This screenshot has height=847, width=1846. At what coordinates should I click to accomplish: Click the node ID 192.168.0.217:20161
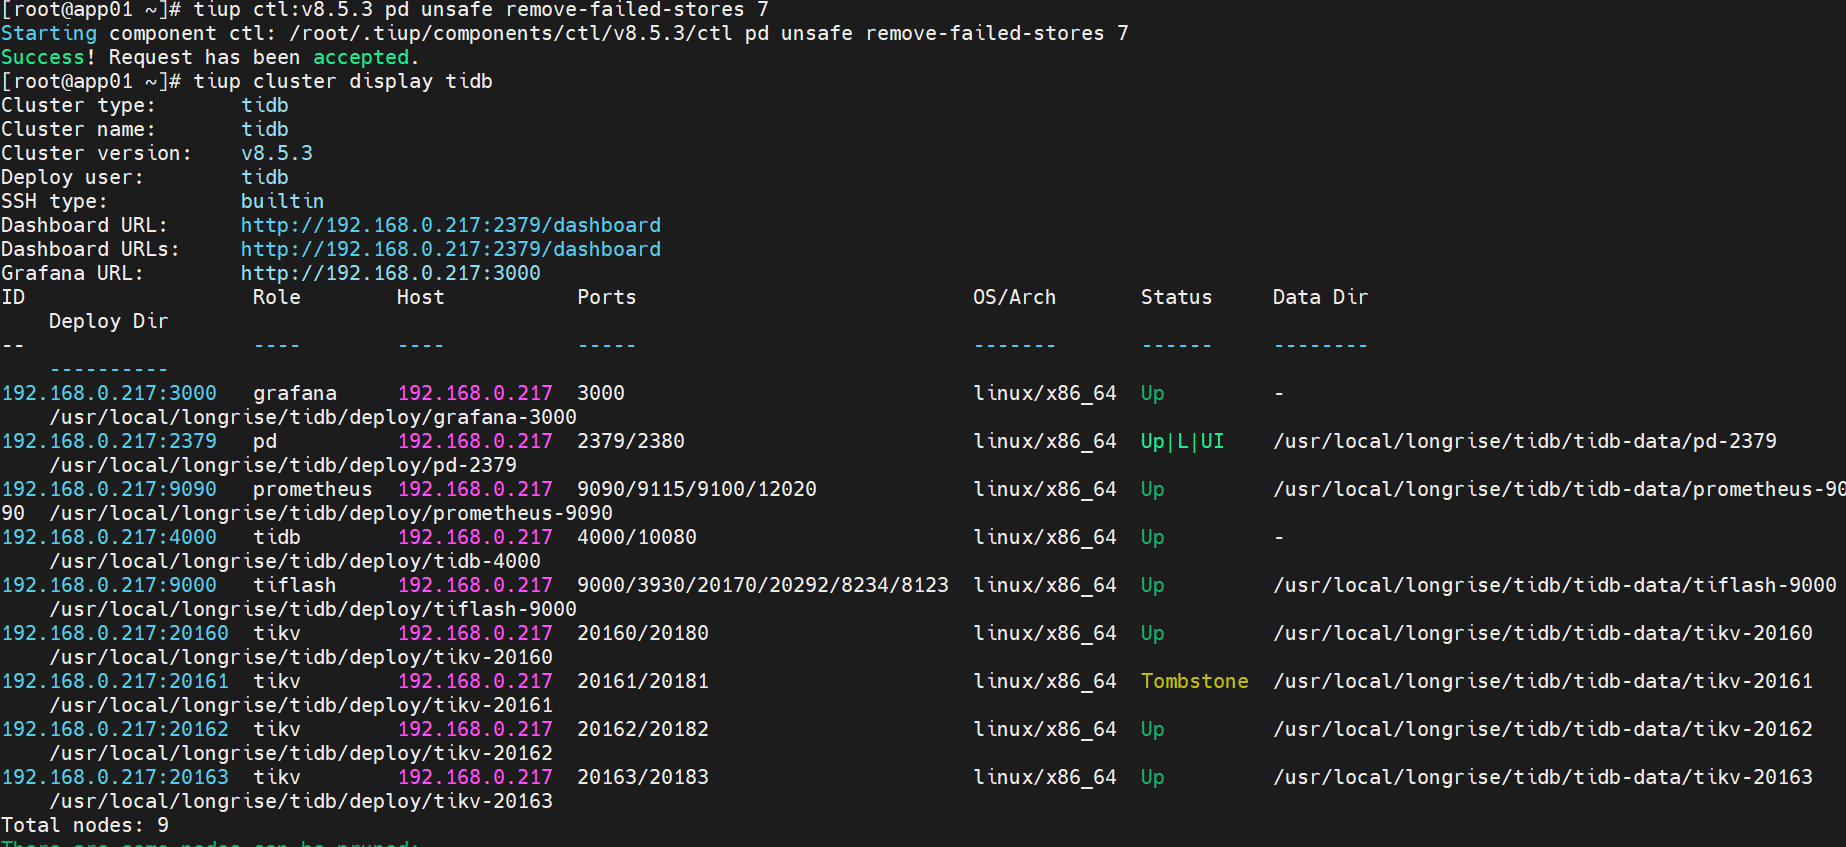(x=115, y=681)
